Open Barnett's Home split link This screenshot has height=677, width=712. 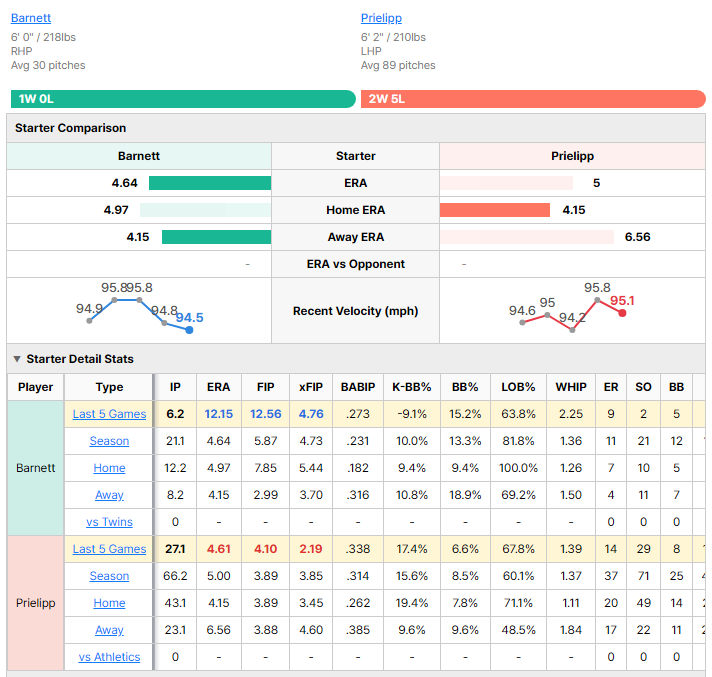(109, 468)
